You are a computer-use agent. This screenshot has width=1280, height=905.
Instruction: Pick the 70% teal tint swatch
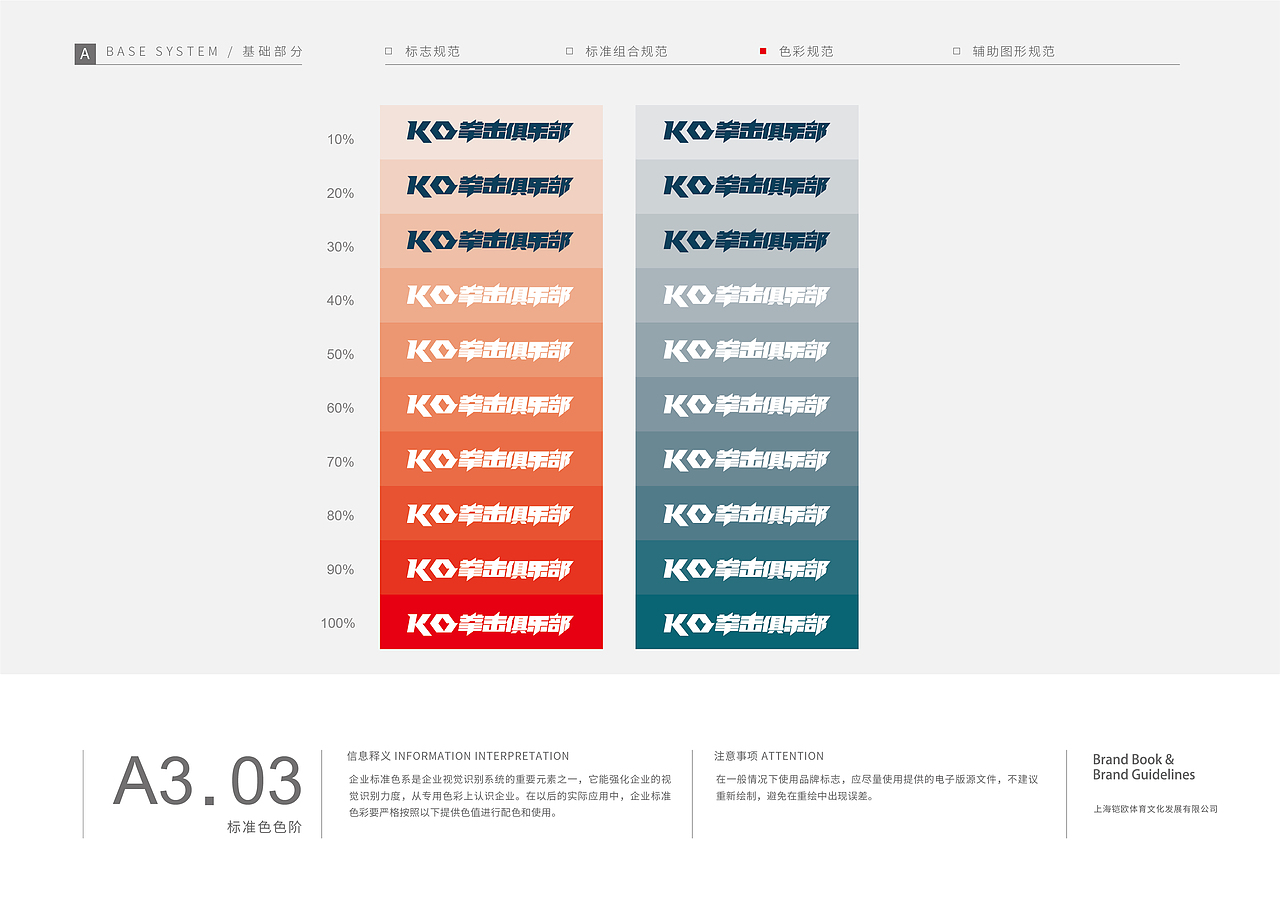coord(747,459)
